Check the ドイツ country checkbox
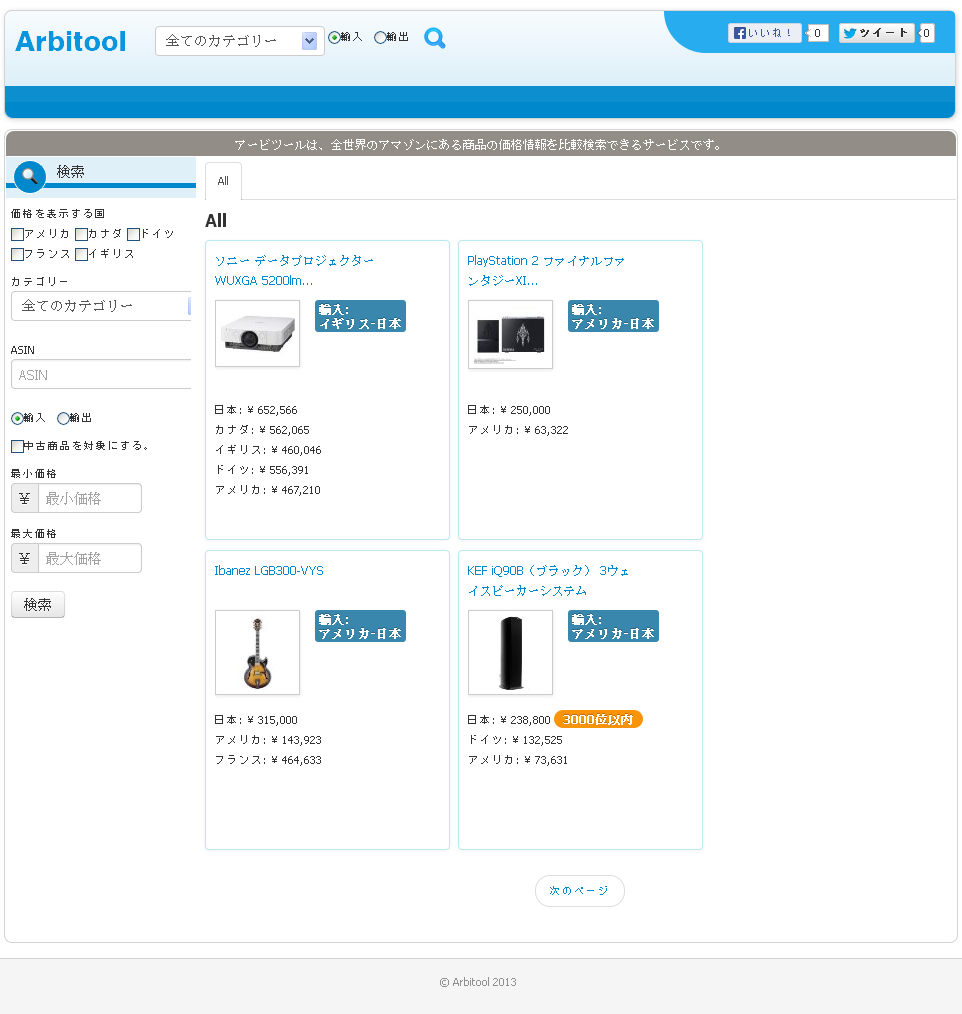This screenshot has width=962, height=1014. pyautogui.click(x=134, y=234)
